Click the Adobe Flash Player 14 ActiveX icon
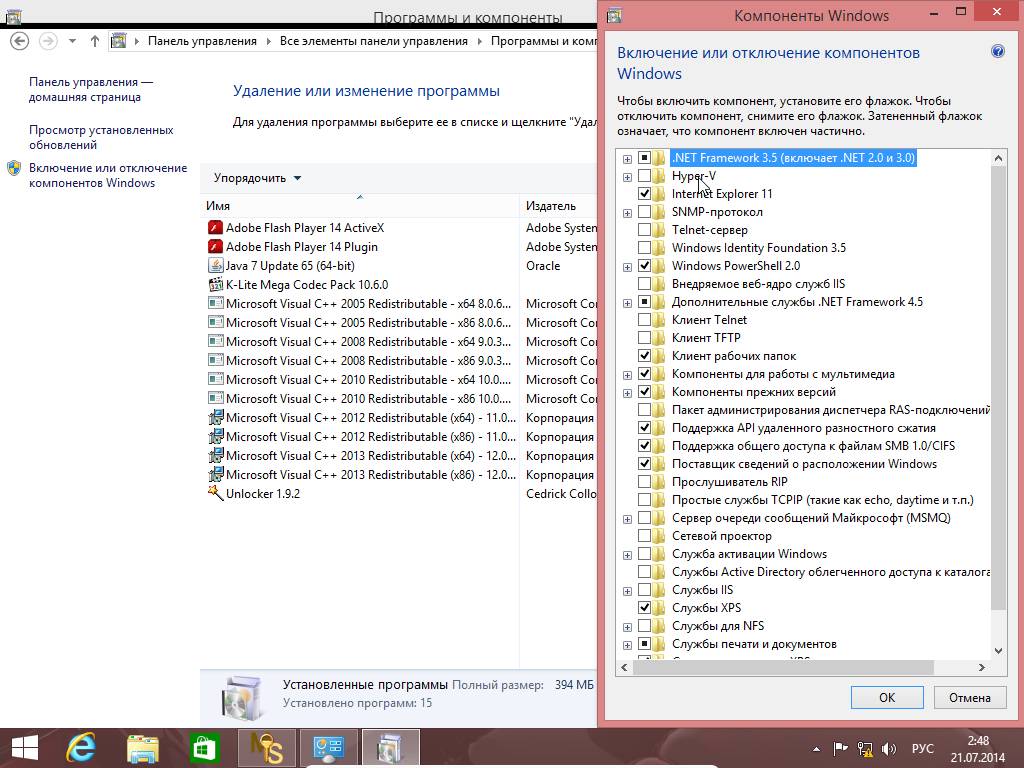Image resolution: width=1024 pixels, height=768 pixels. [215, 228]
